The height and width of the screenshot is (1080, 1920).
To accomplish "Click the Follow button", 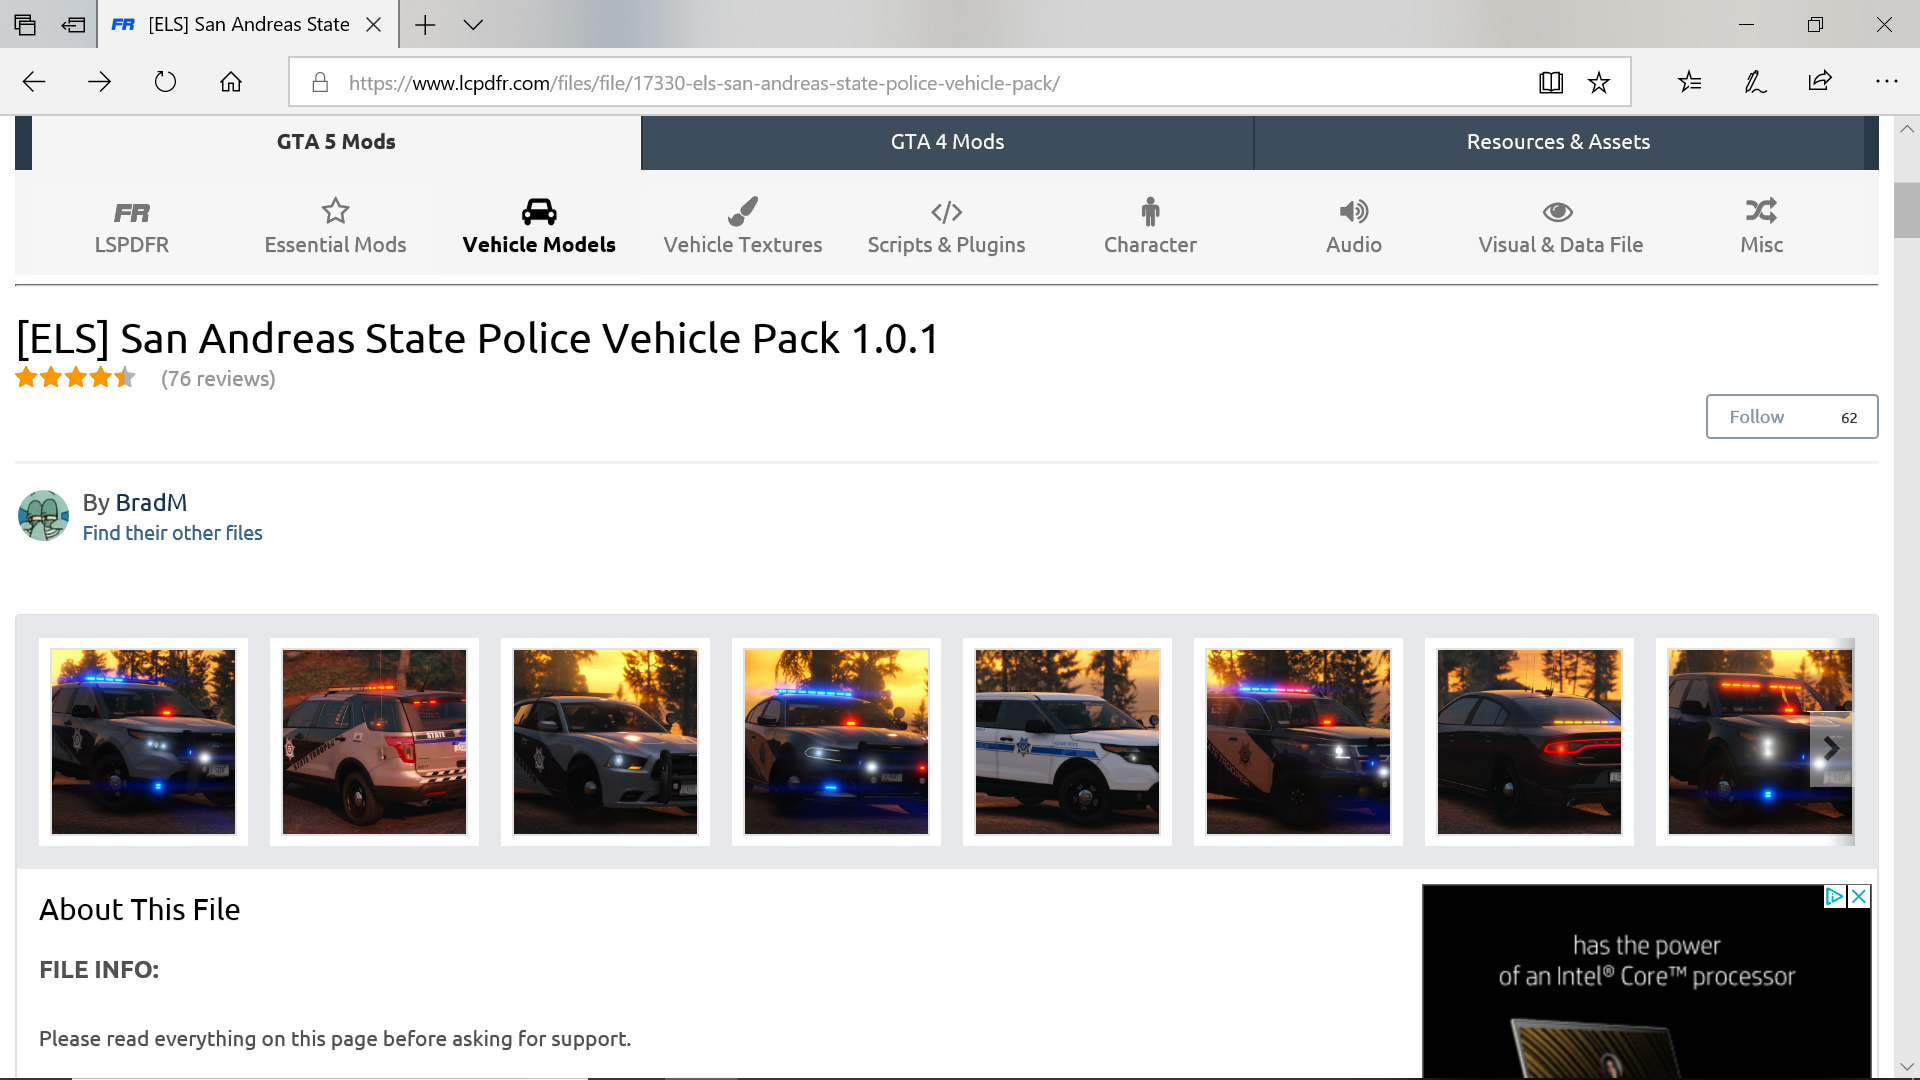I will 1756,417.
